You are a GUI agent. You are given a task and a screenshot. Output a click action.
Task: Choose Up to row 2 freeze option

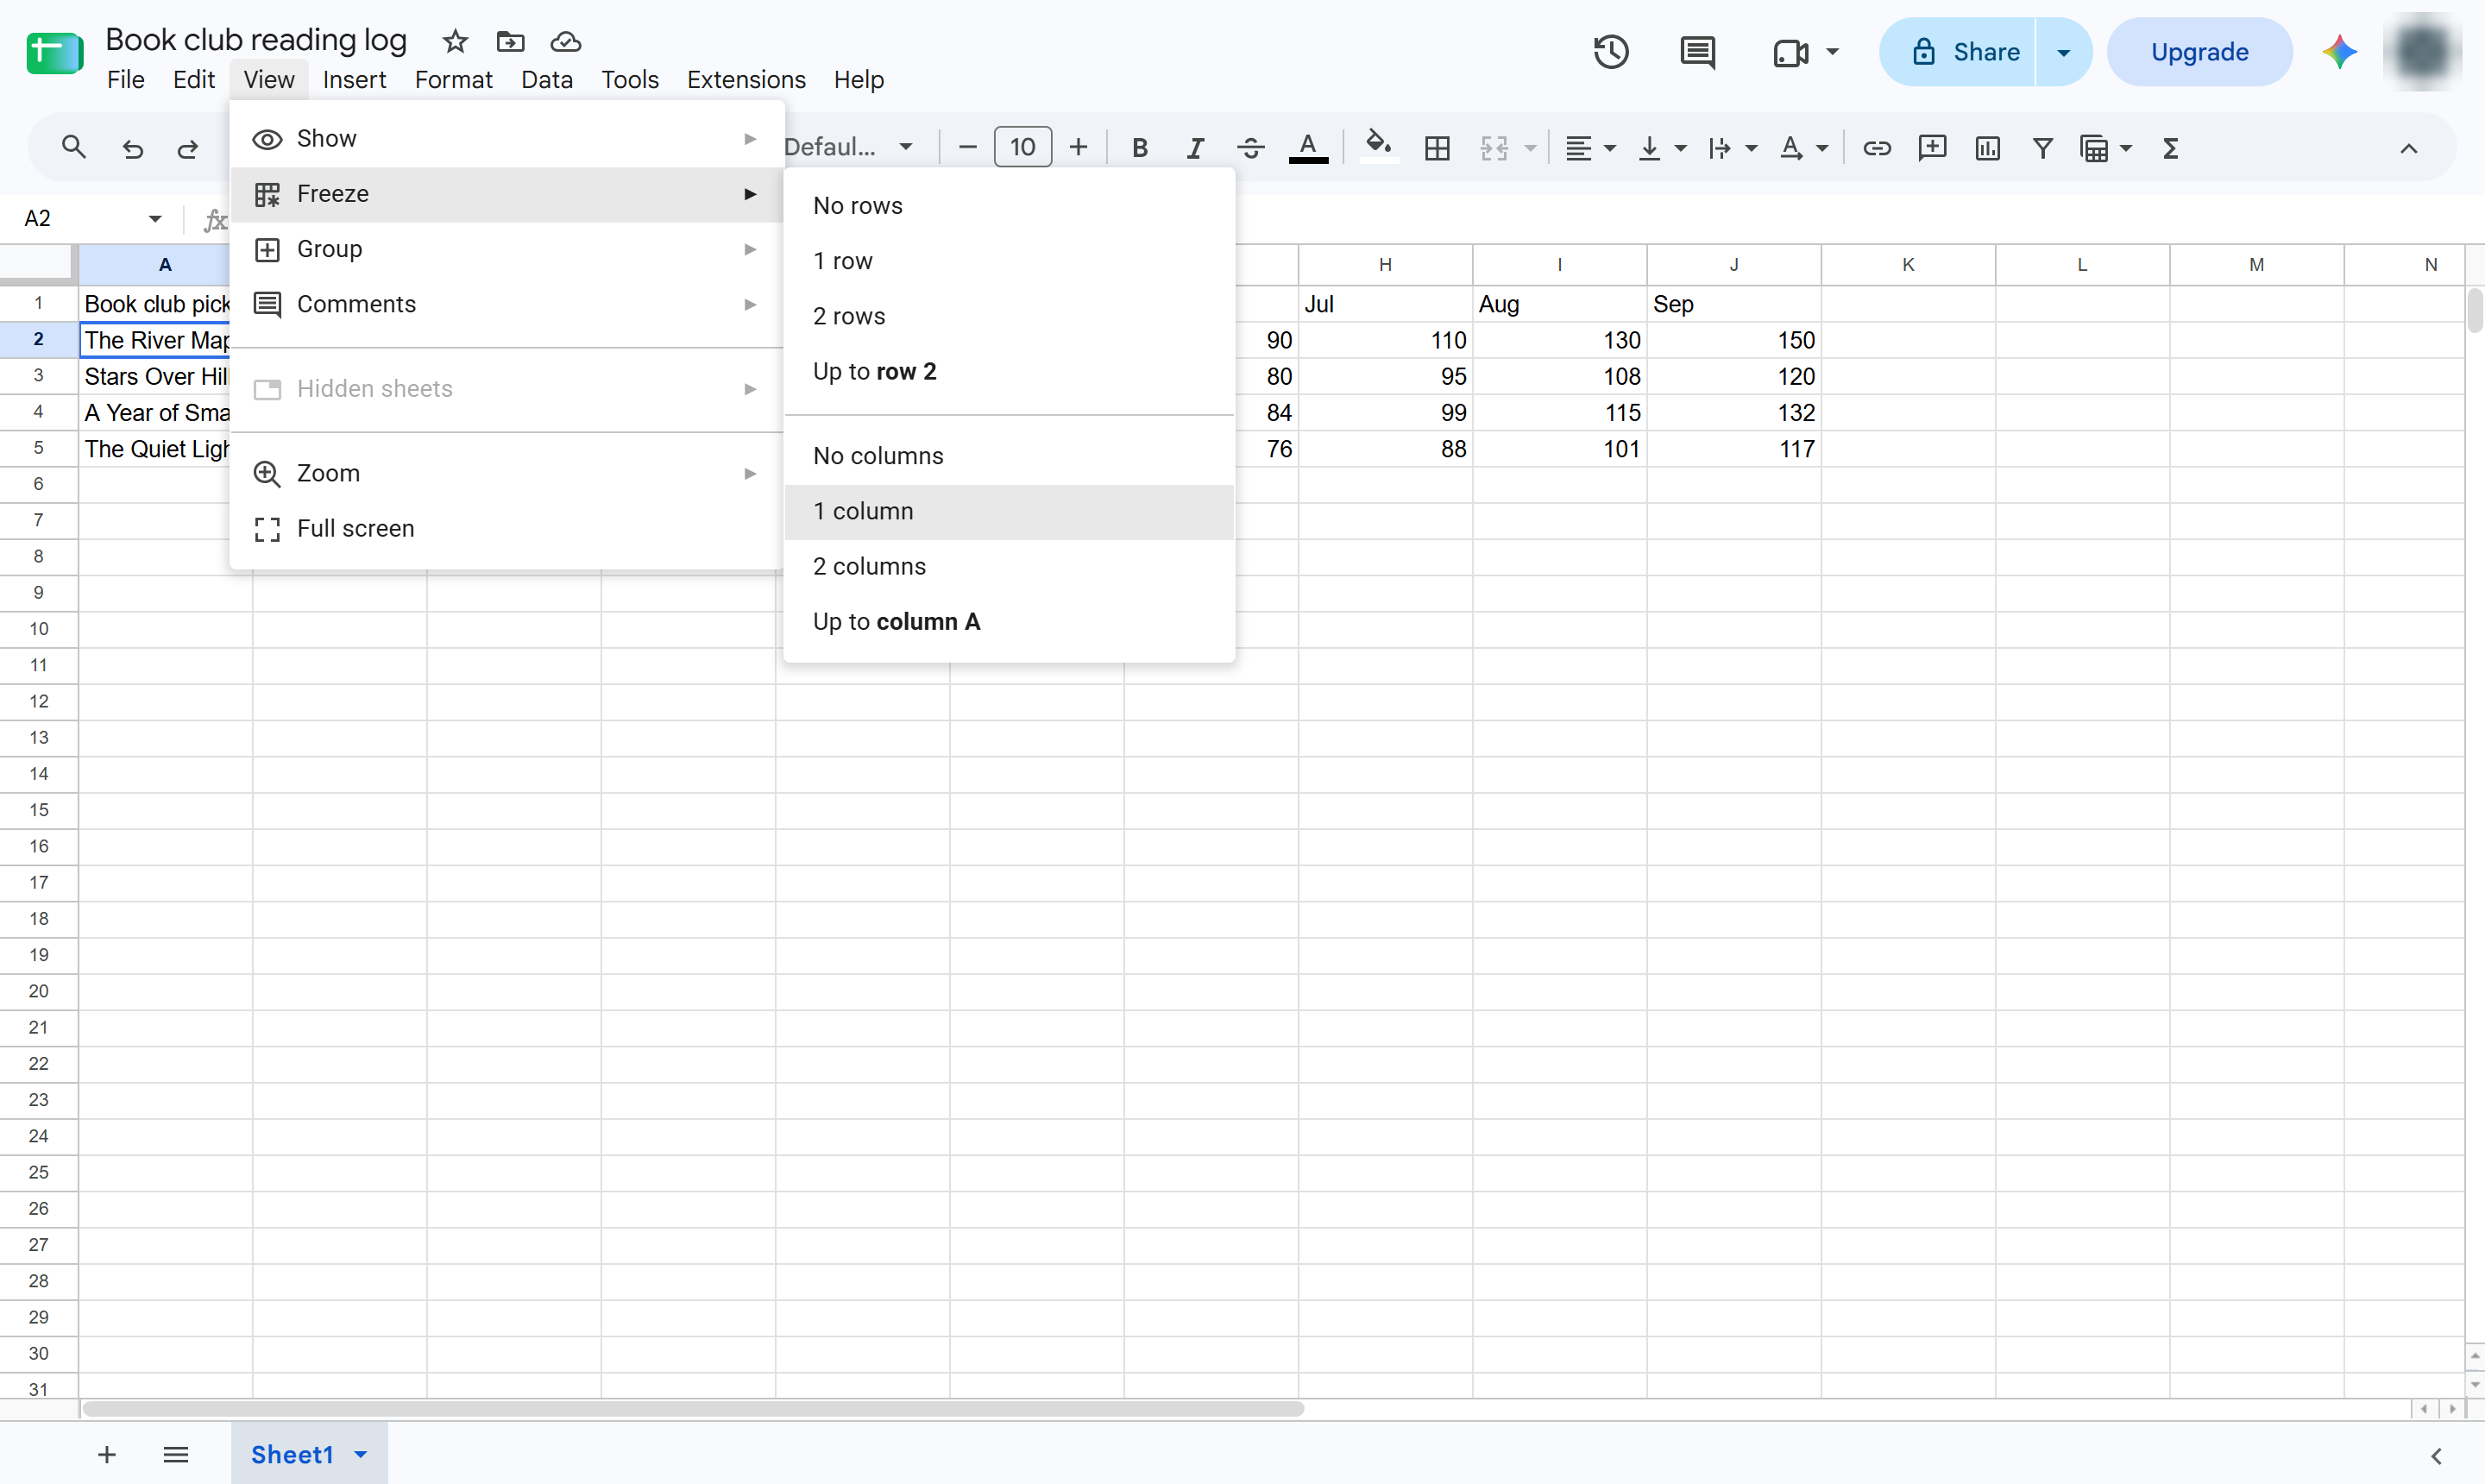(1009, 371)
